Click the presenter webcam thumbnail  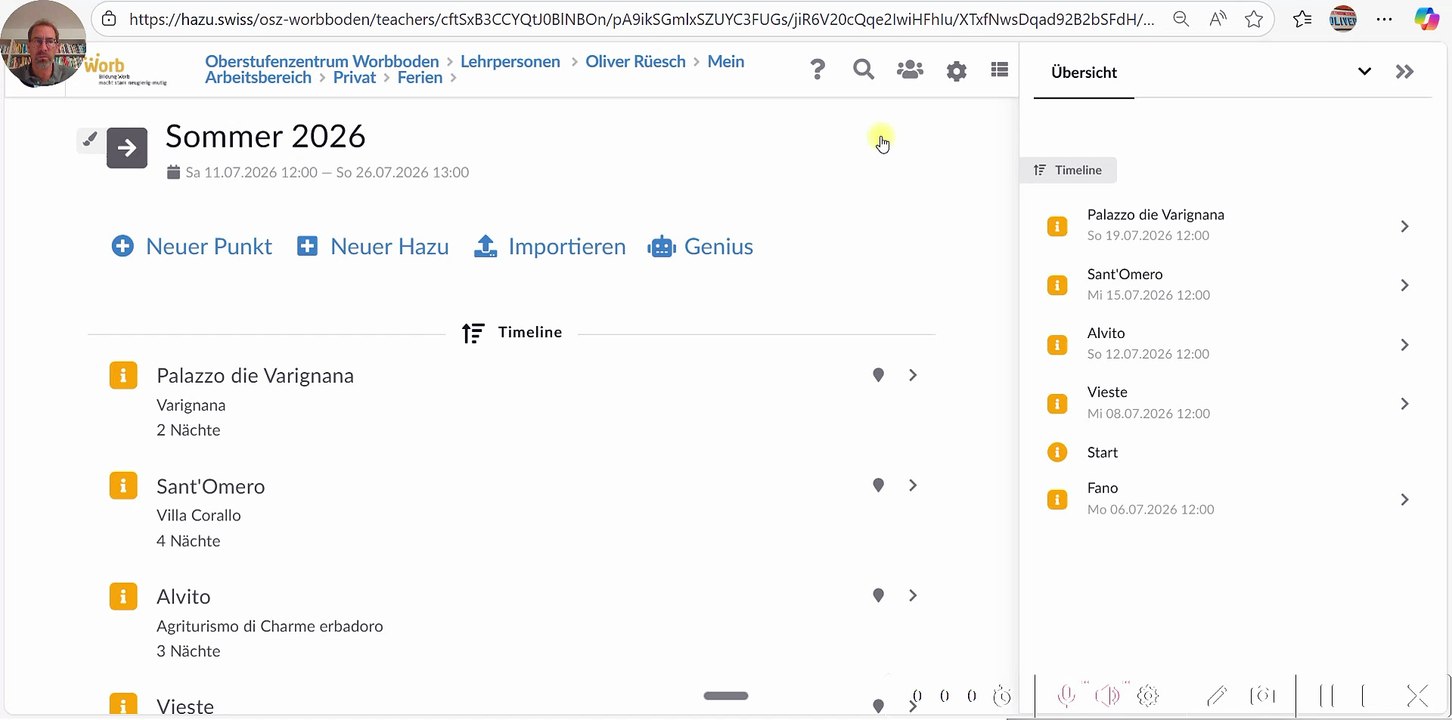43,44
